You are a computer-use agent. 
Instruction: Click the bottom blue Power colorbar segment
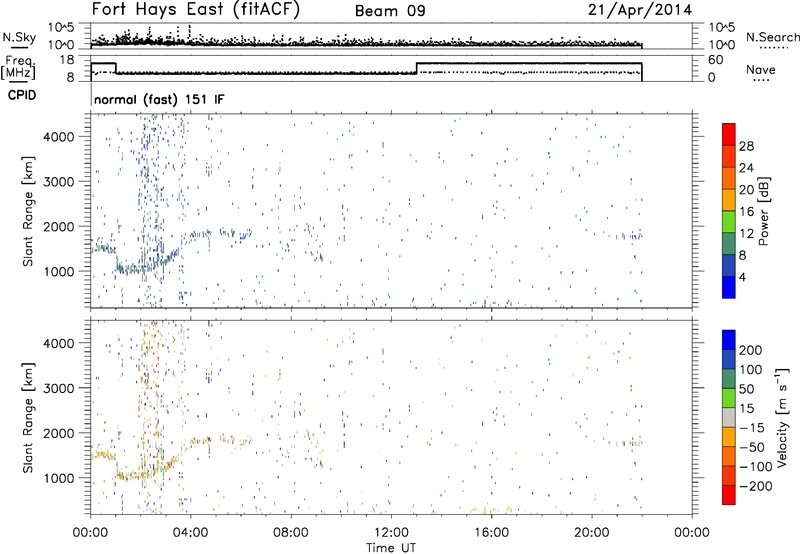coord(729,287)
